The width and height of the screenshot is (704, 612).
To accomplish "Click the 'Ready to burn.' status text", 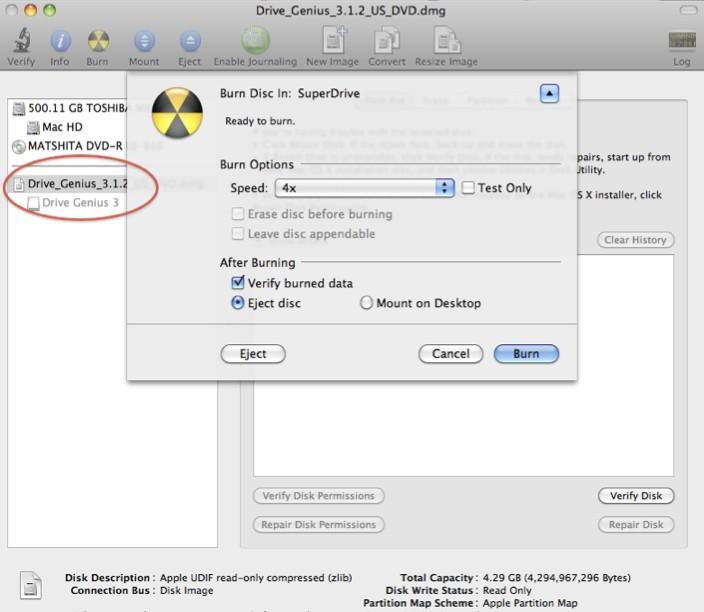I will [260, 121].
